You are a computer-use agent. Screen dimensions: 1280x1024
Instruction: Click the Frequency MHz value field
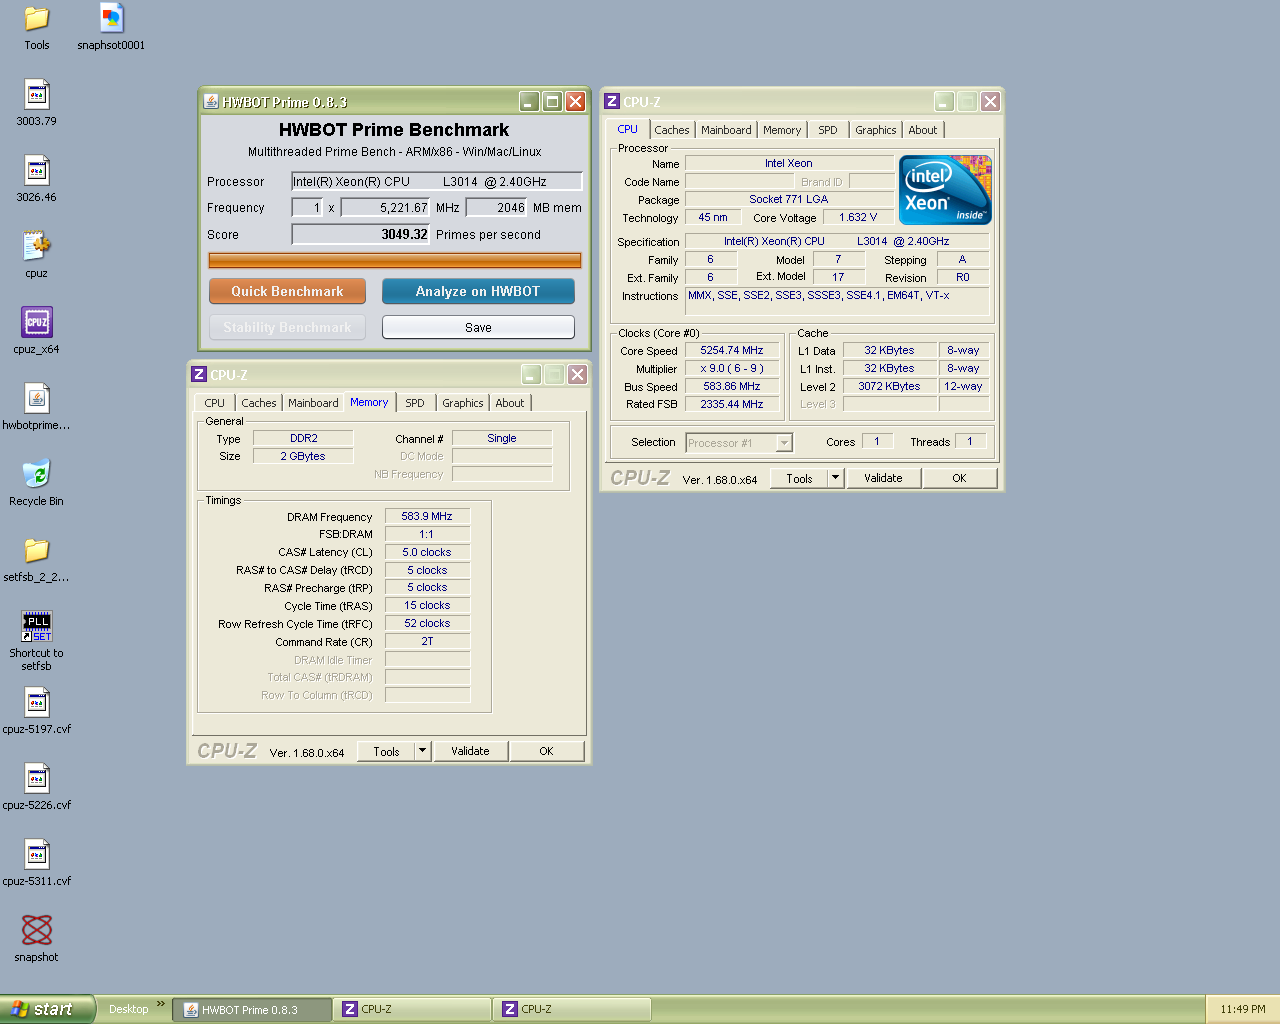(x=386, y=208)
